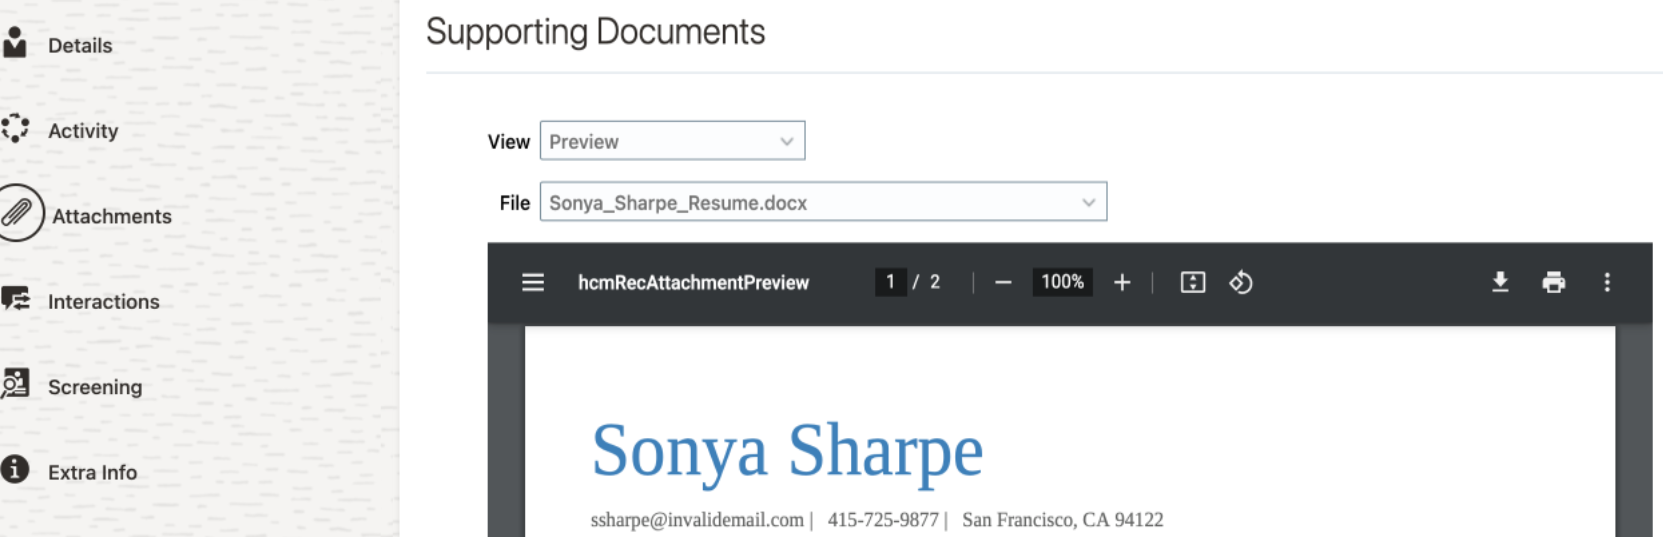Image resolution: width=1663 pixels, height=537 pixels.
Task: Select the Attachments tab label
Action: [112, 216]
